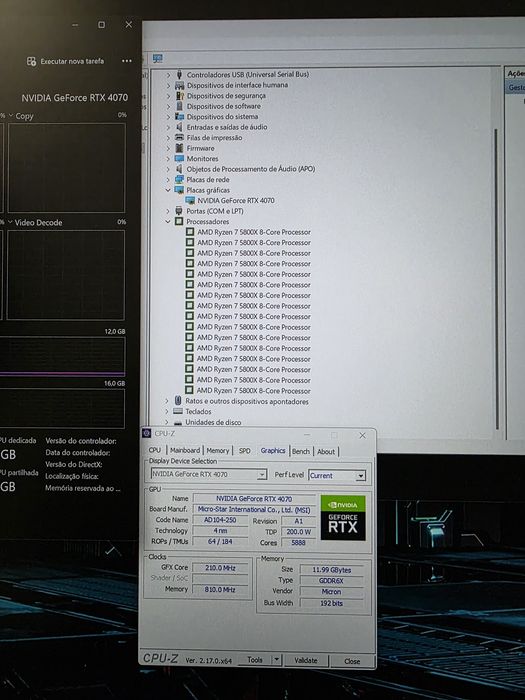This screenshot has height=700, width=525.
Task: Expand the Monitores category
Action: coord(168,158)
